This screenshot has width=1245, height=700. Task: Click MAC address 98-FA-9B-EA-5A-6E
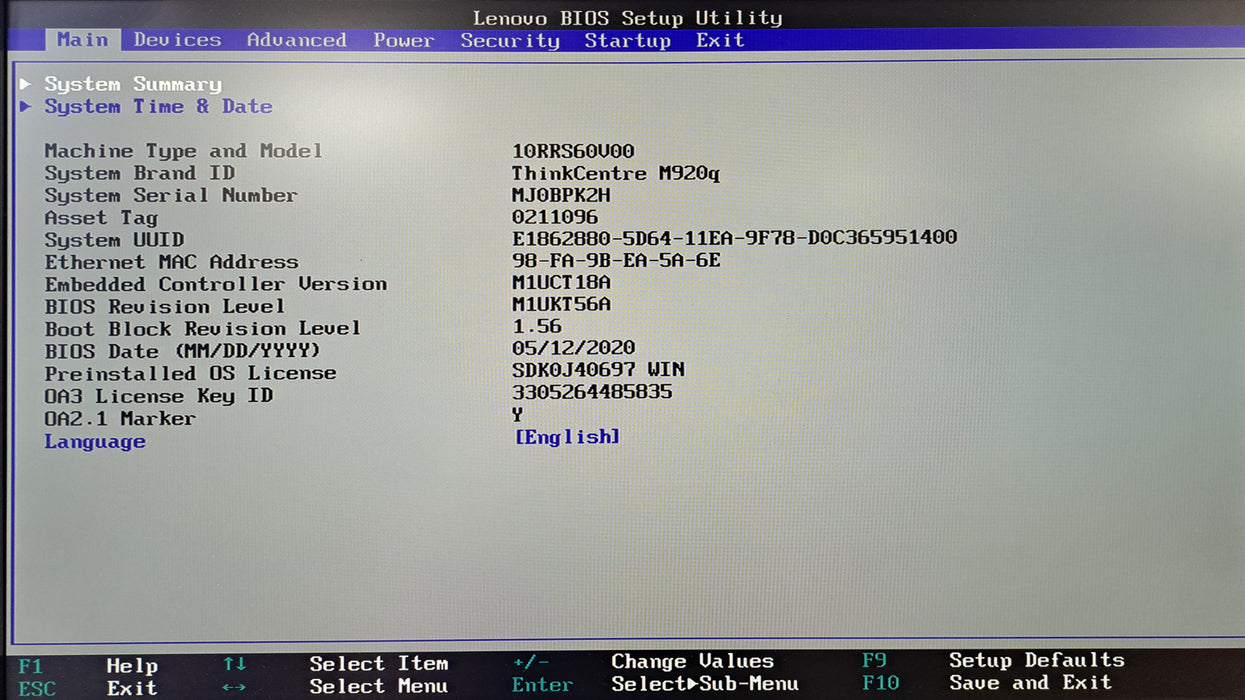click(x=616, y=260)
